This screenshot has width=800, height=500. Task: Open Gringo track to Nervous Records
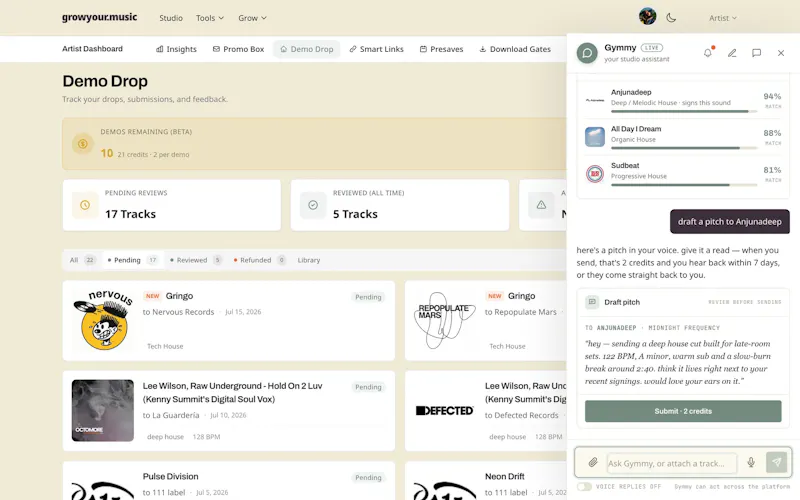179,296
